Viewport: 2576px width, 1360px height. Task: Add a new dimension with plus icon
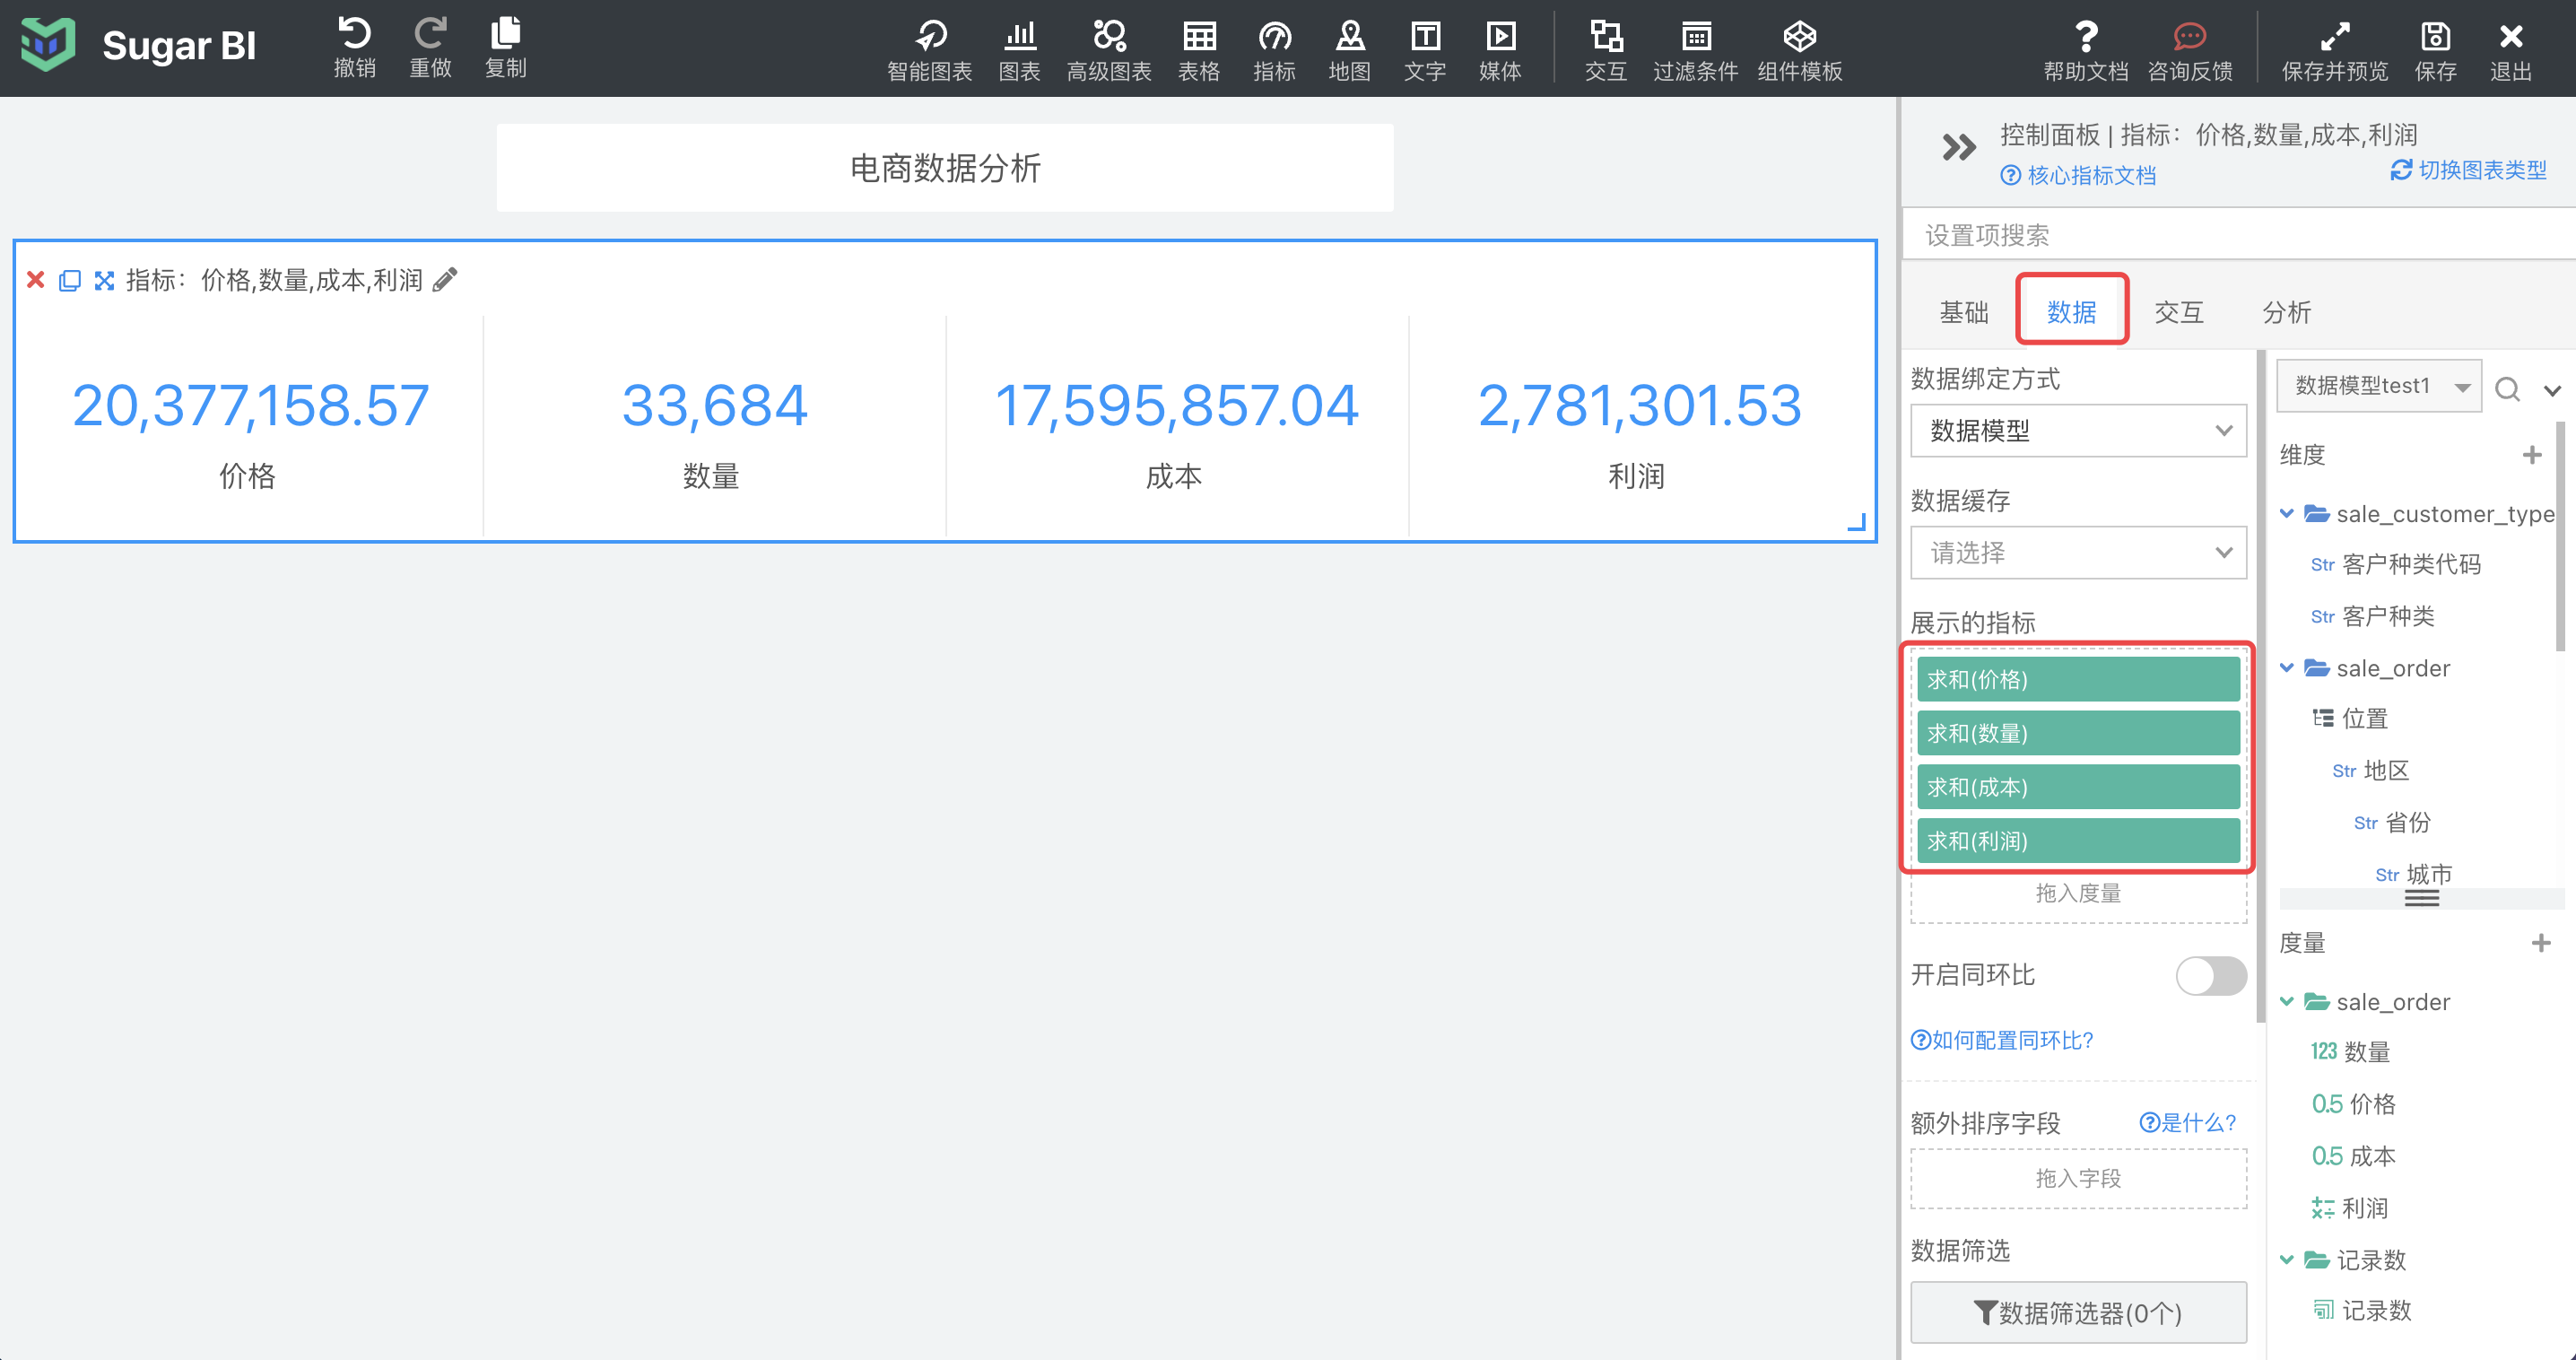tap(2532, 455)
